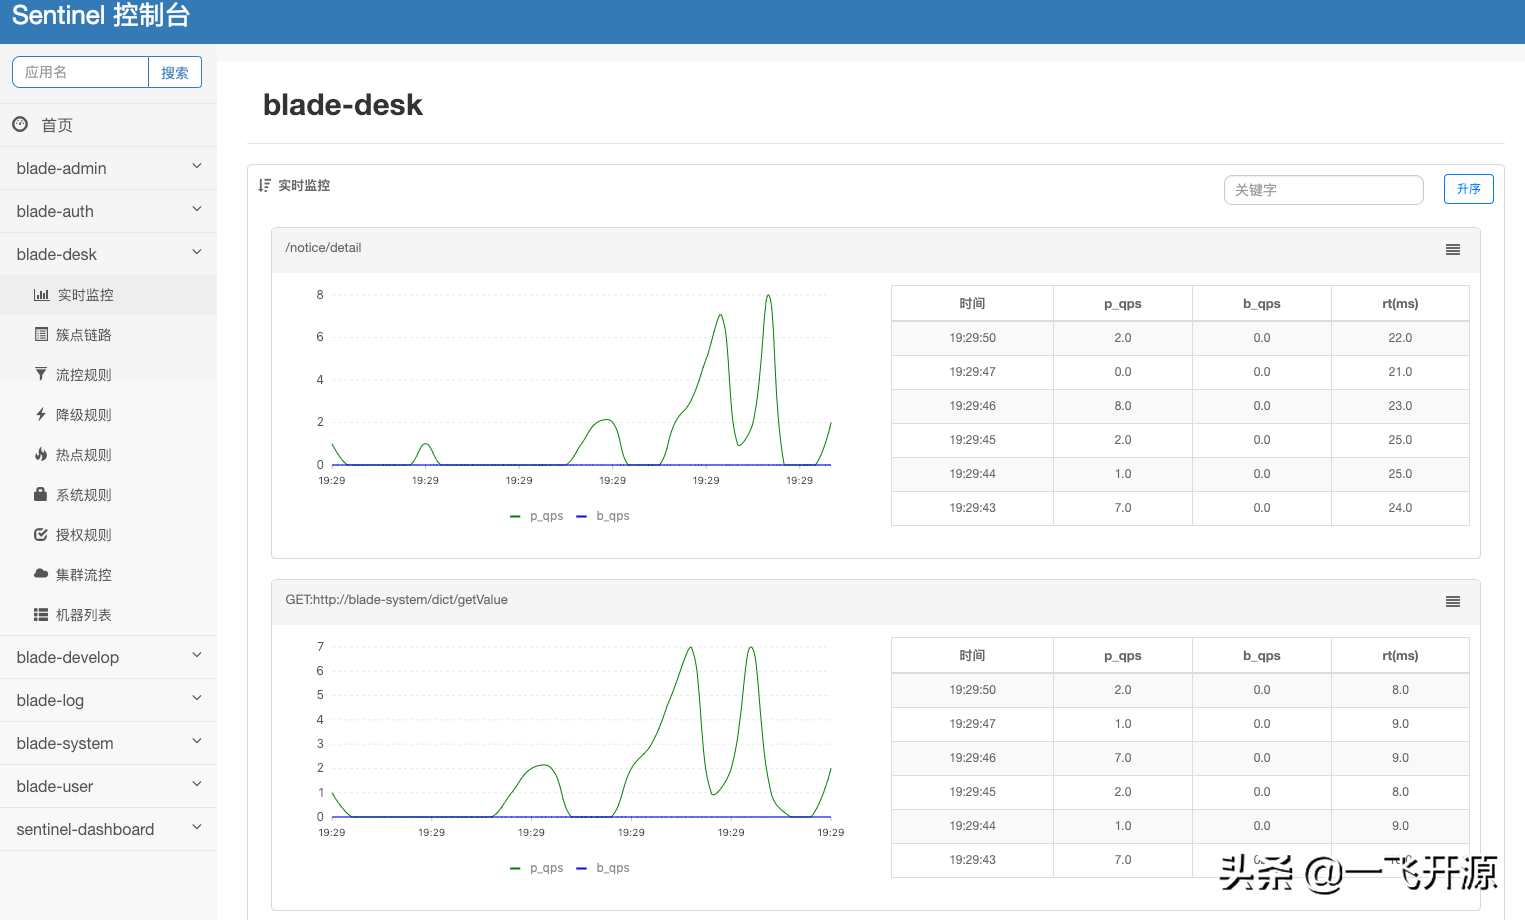Collapse the blade-desk application
The image size is (1525, 920).
pos(108,254)
